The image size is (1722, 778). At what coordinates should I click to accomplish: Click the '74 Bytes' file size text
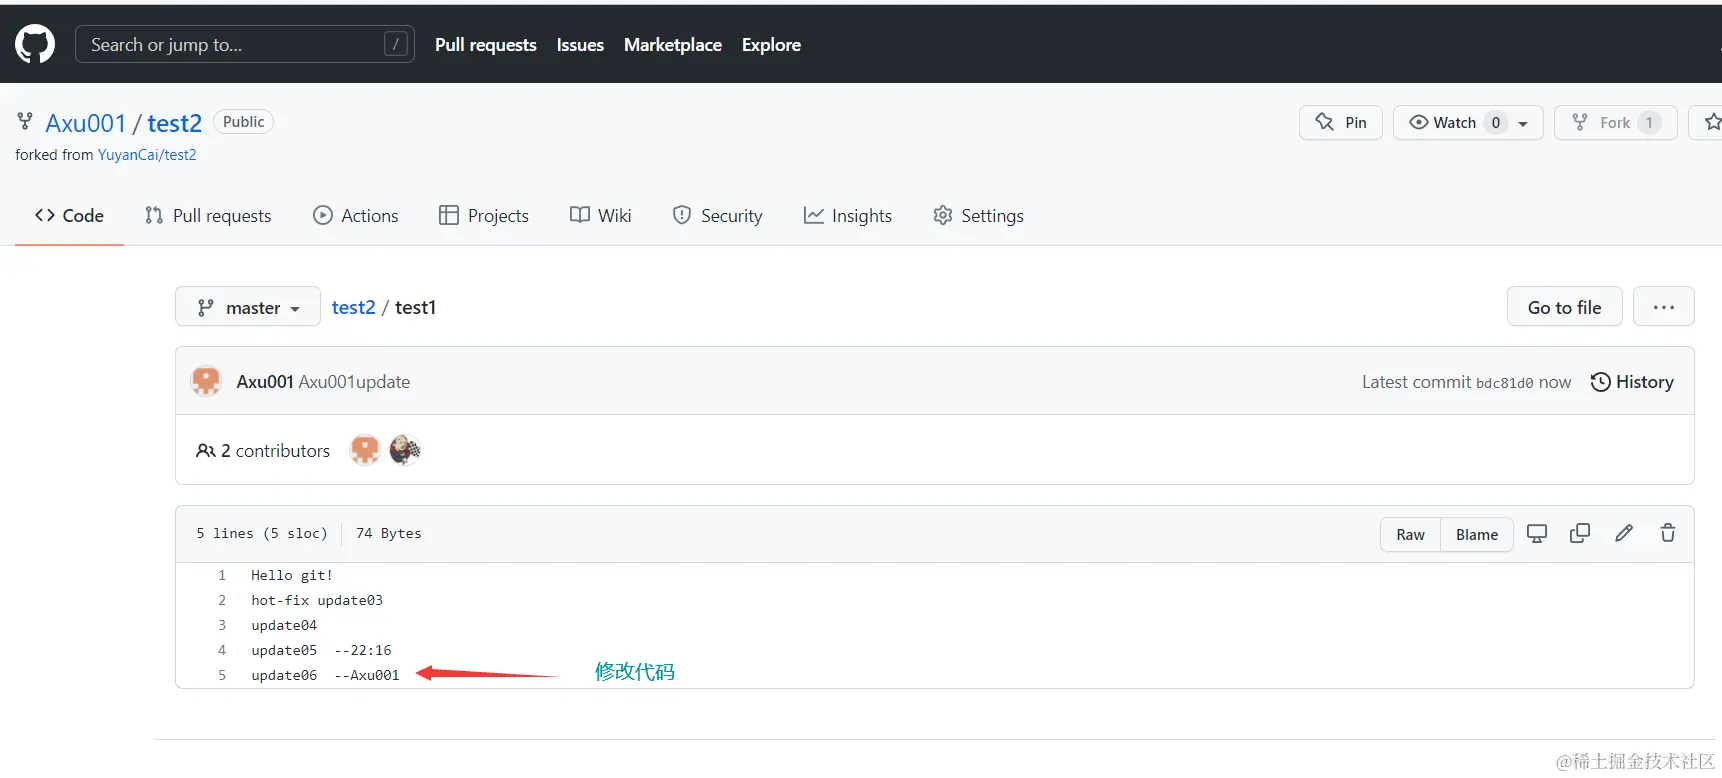point(389,533)
